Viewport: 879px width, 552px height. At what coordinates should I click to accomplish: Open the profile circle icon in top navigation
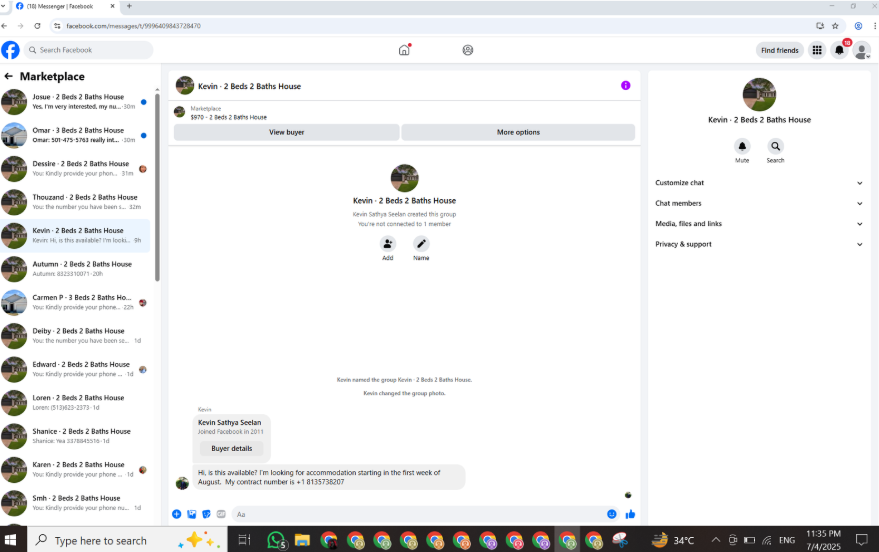468,50
